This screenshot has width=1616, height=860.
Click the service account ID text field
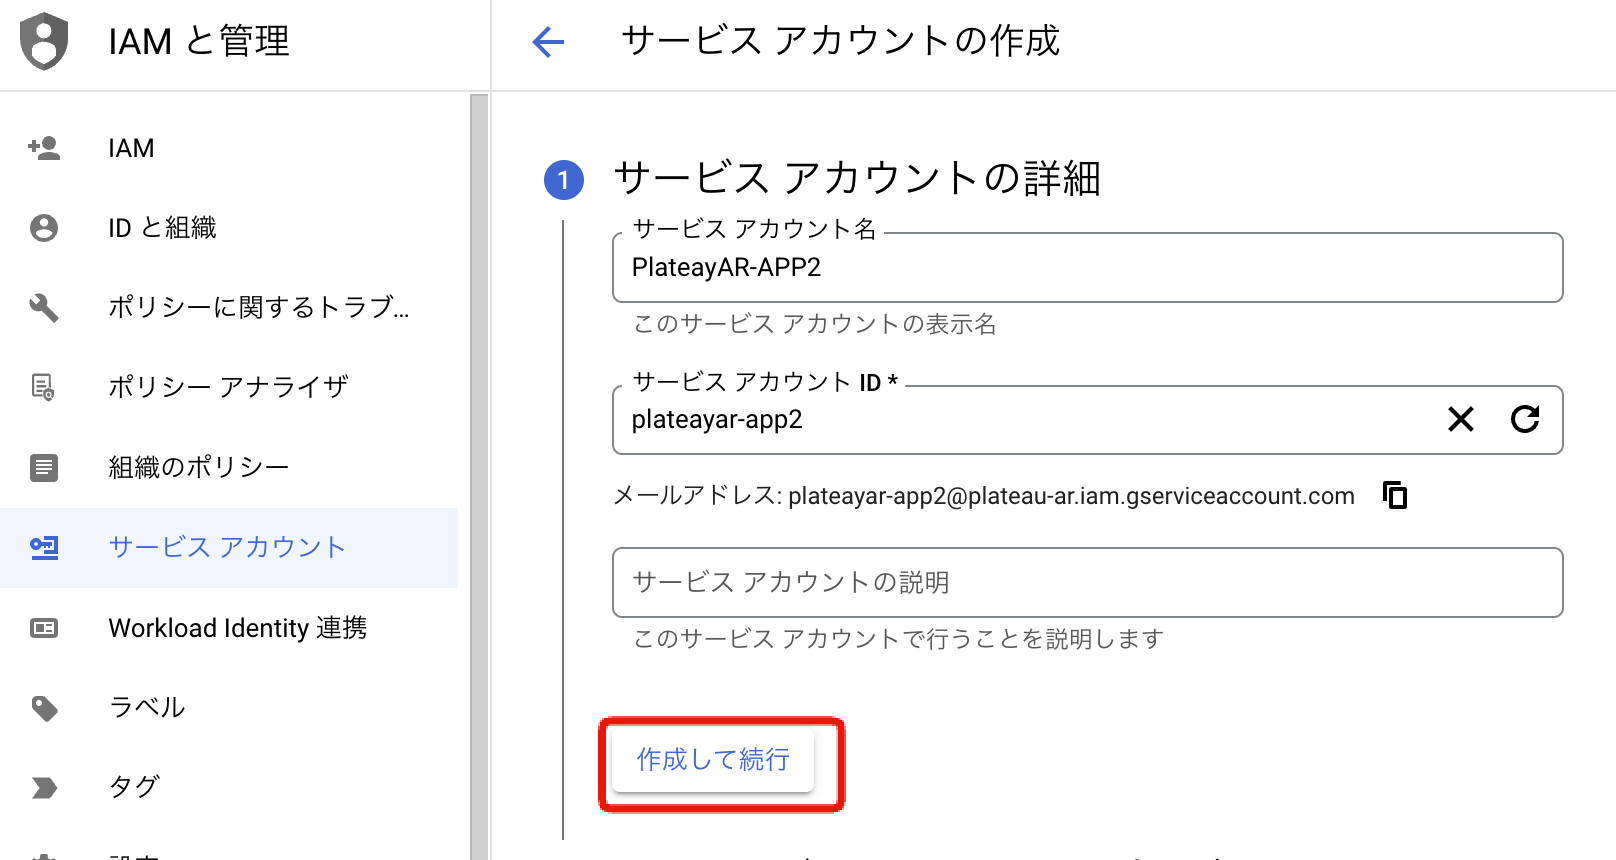pyautogui.click(x=1020, y=420)
